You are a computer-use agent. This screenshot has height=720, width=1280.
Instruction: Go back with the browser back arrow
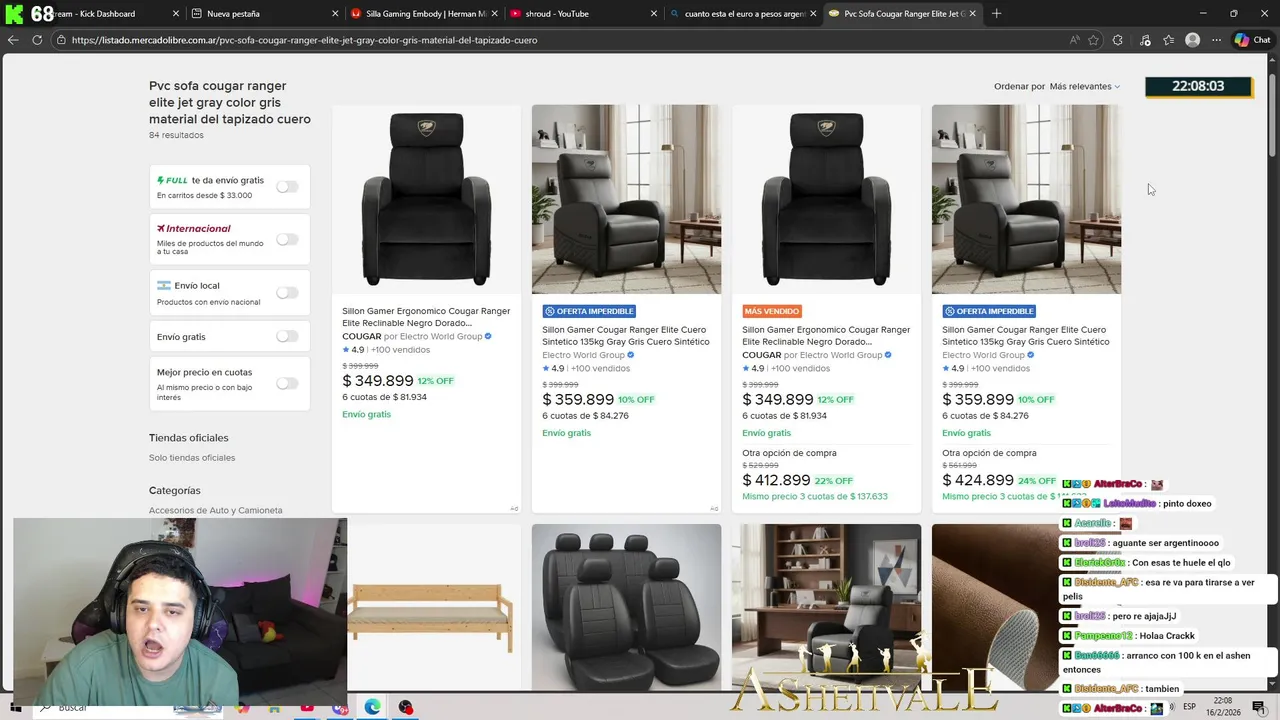pyautogui.click(x=13, y=40)
